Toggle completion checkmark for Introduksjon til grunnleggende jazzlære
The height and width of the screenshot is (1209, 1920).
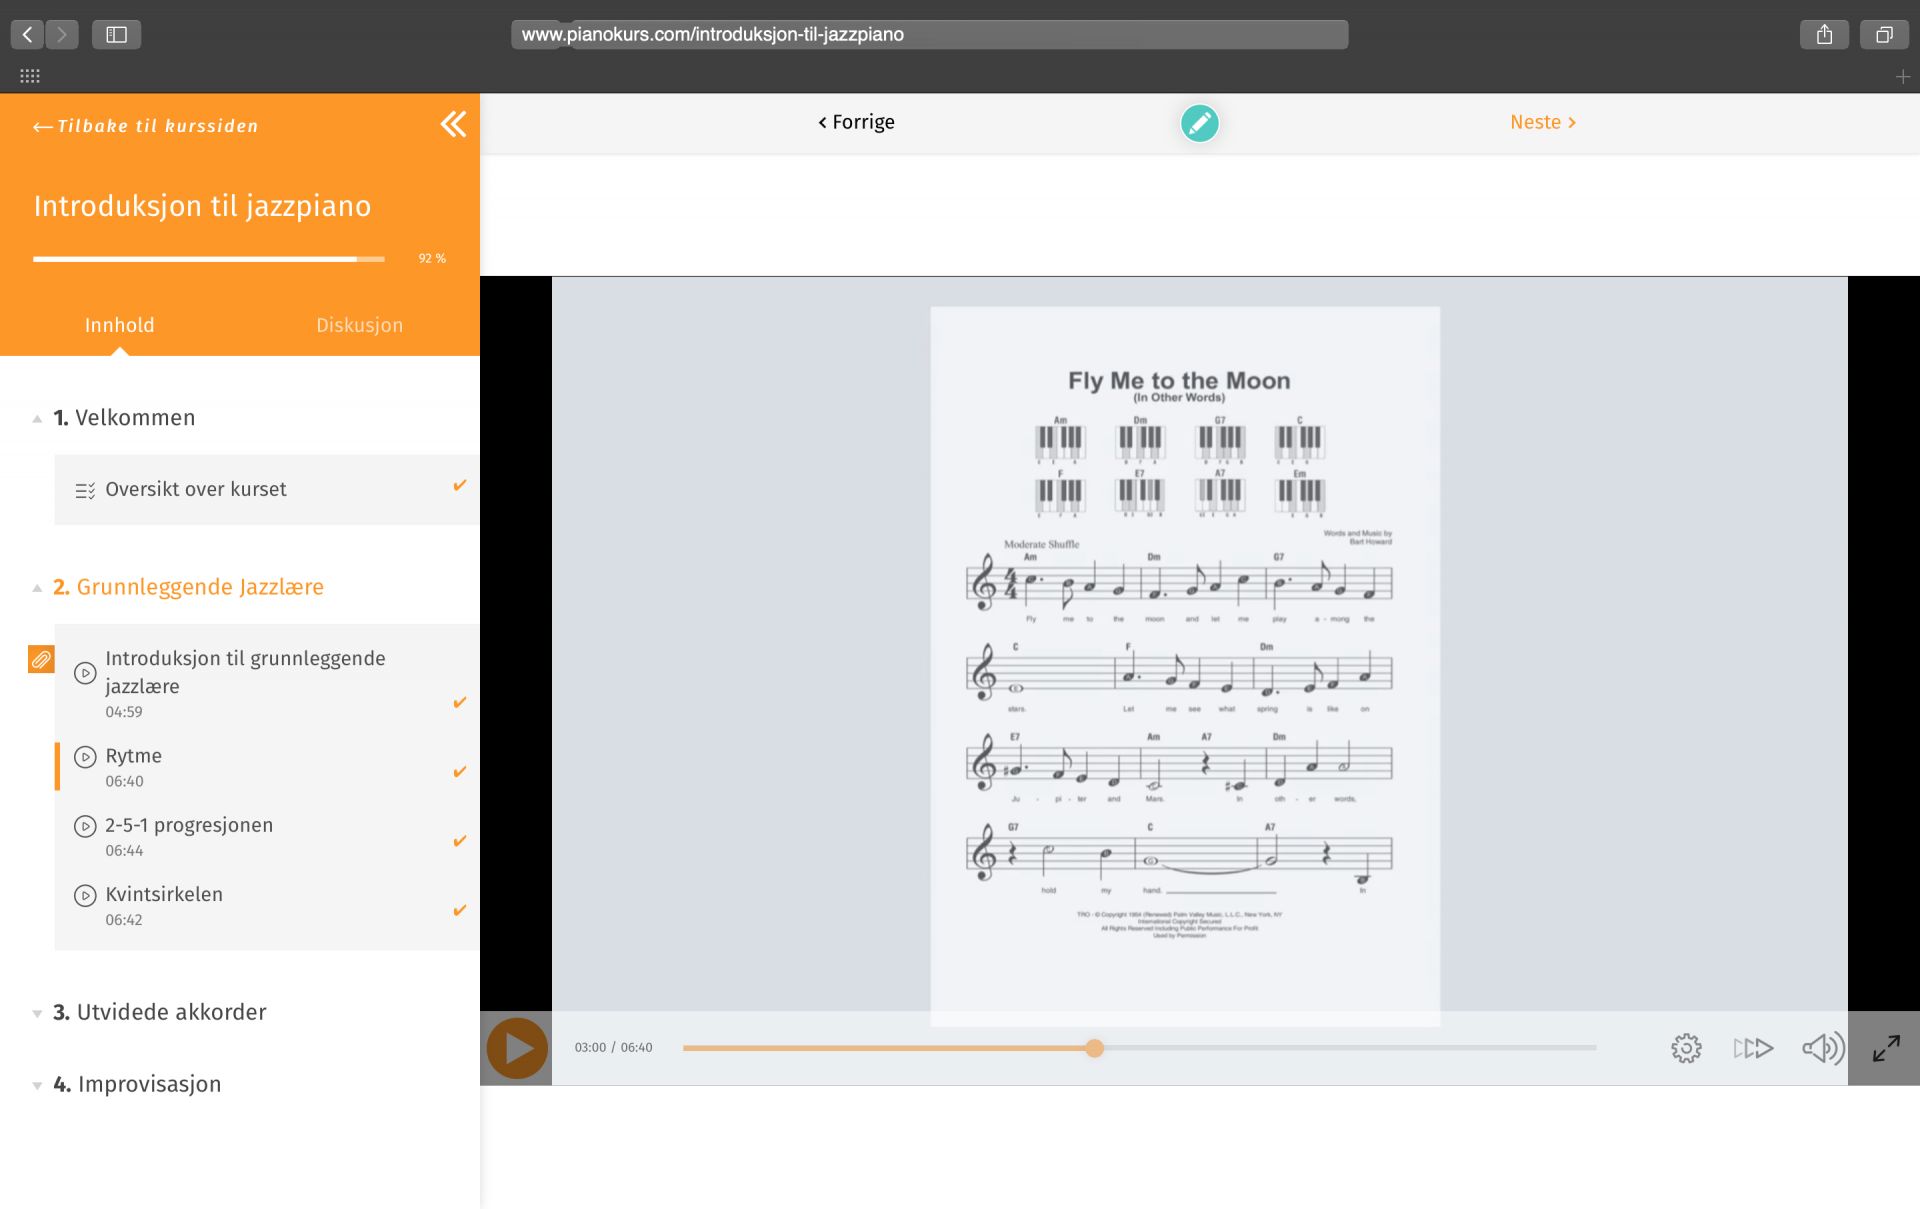coord(460,703)
